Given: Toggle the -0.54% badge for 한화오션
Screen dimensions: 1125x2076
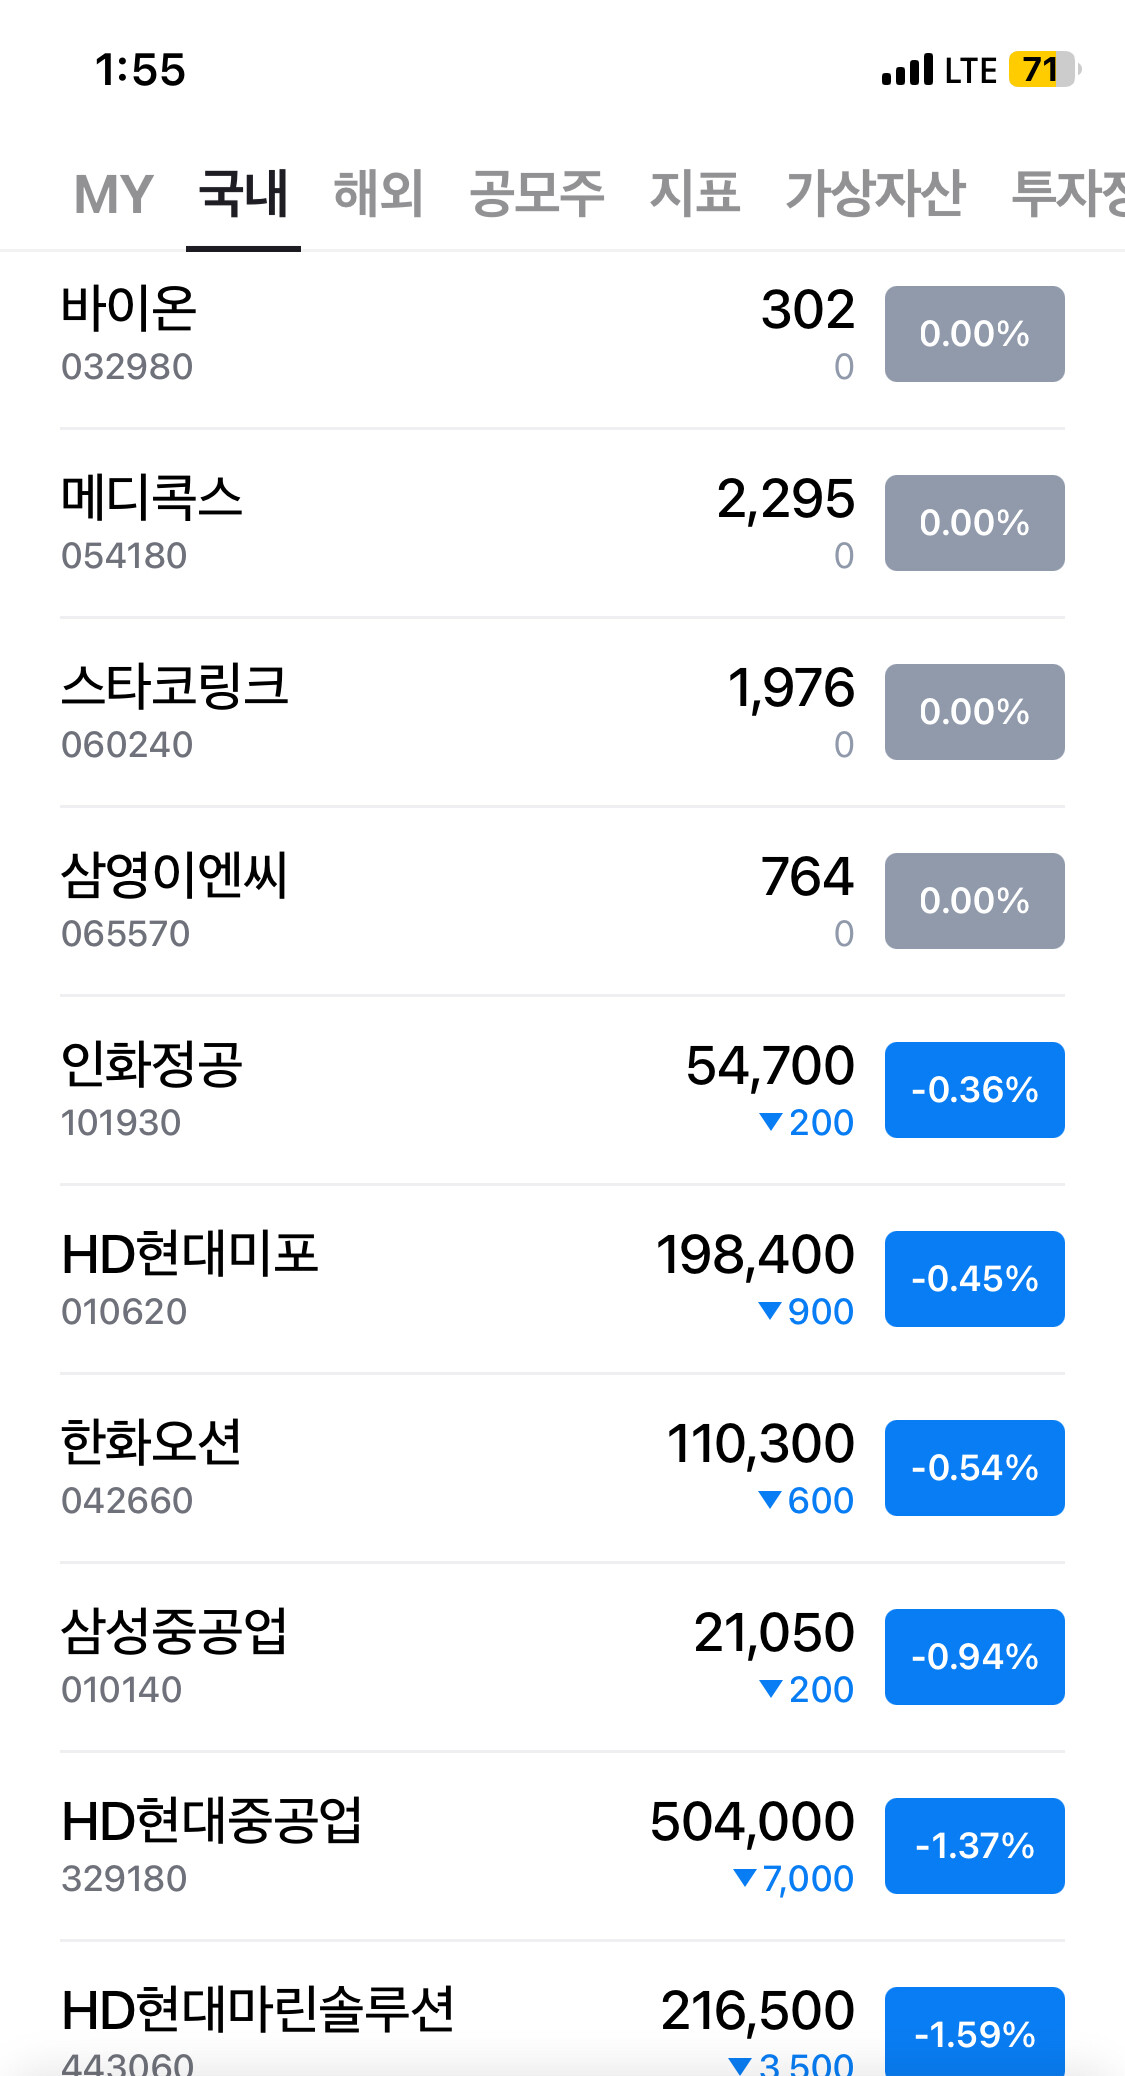Looking at the screenshot, I should click(x=974, y=1468).
